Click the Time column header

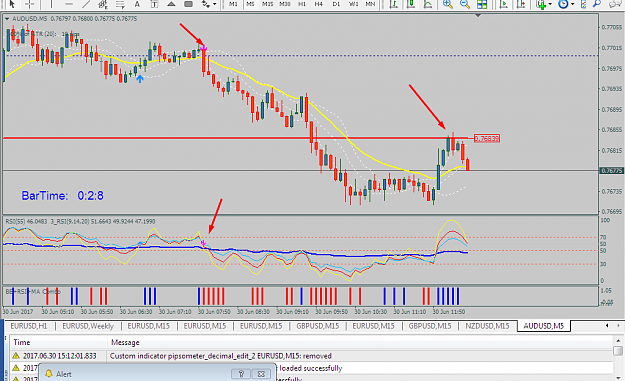tap(22, 342)
